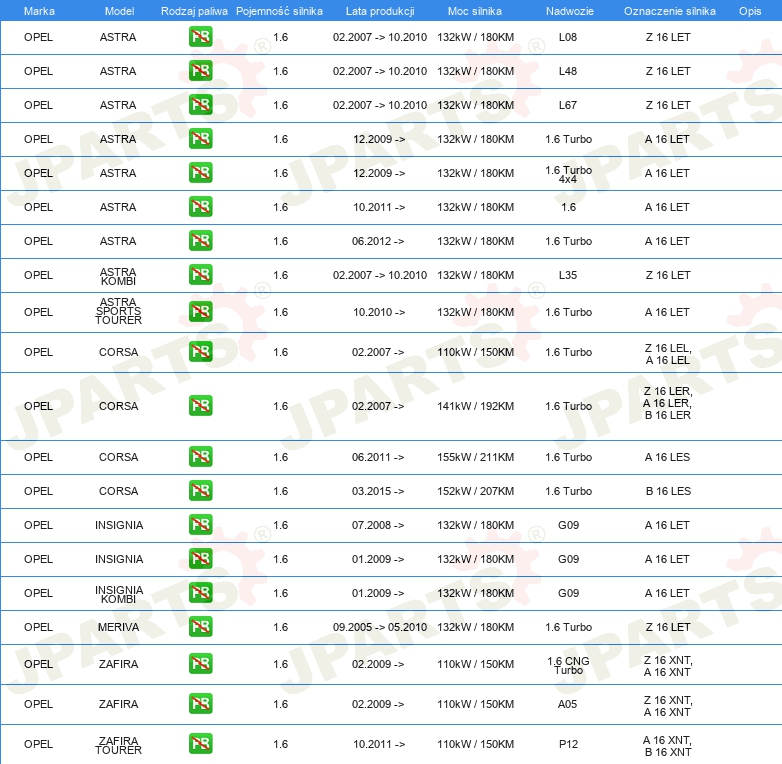Click the Marka column header
782x764 pixels.
tap(38, 11)
